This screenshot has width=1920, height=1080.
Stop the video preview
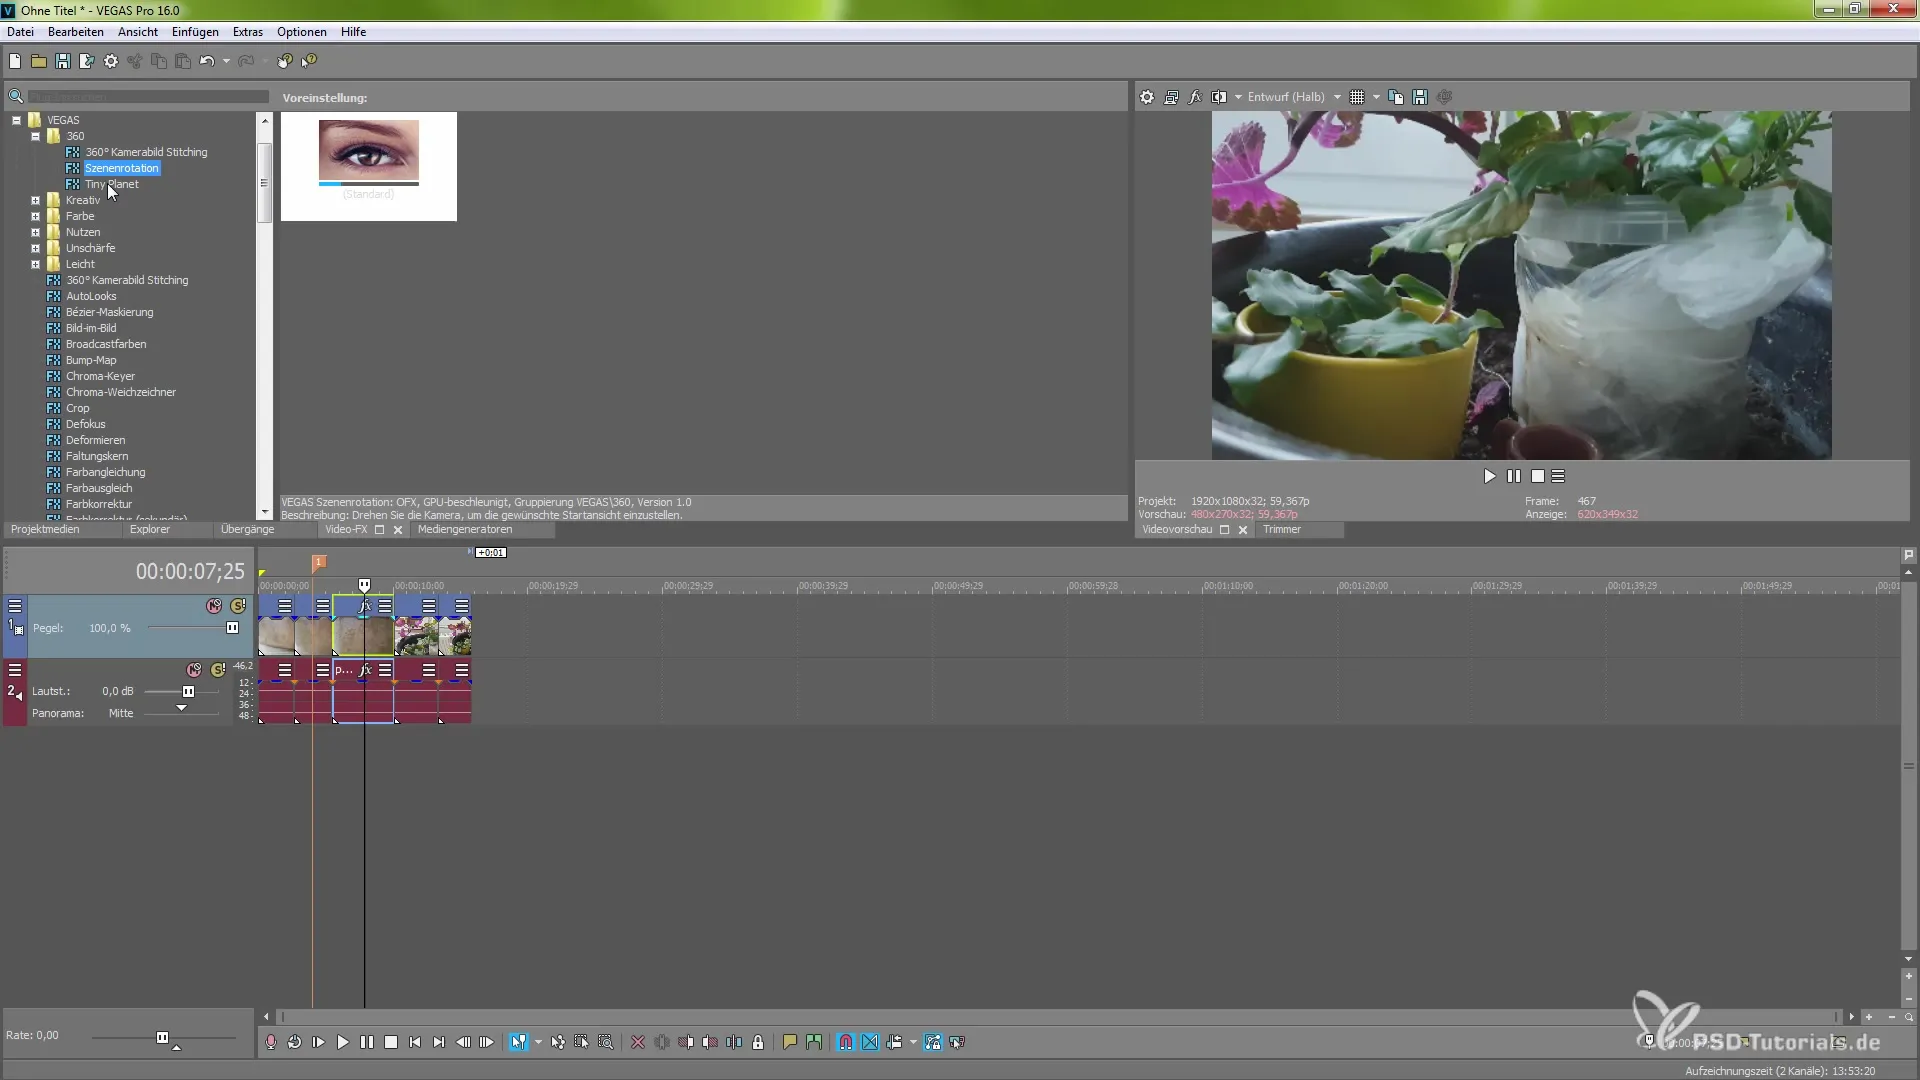1538,477
